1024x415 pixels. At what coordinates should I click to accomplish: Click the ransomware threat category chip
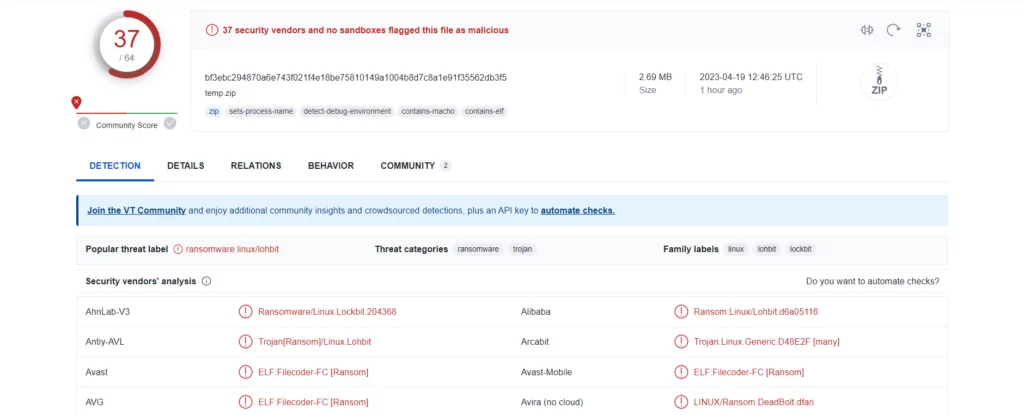(x=479, y=249)
